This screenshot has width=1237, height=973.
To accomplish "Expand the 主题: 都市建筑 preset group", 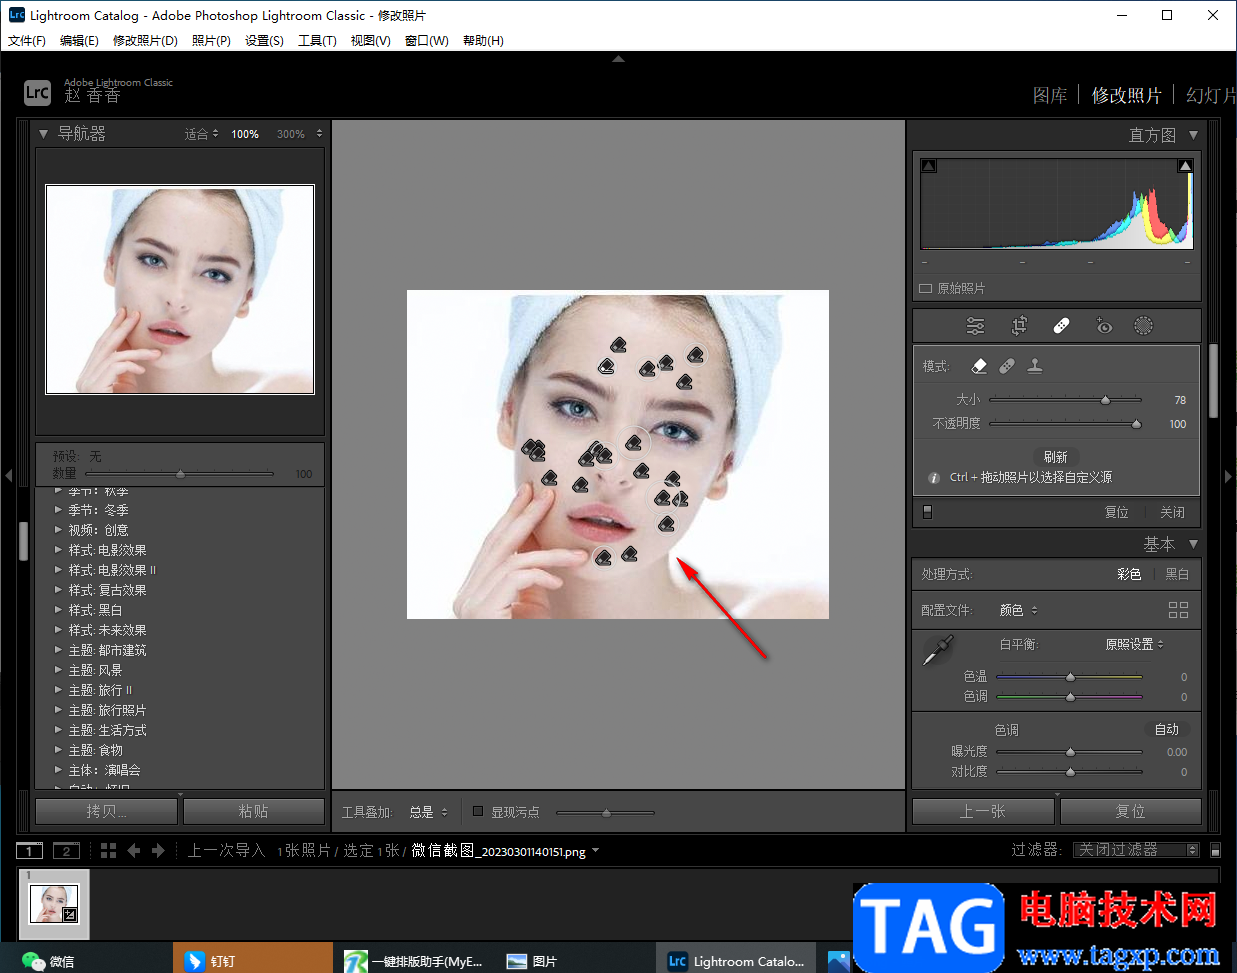I will coord(58,650).
